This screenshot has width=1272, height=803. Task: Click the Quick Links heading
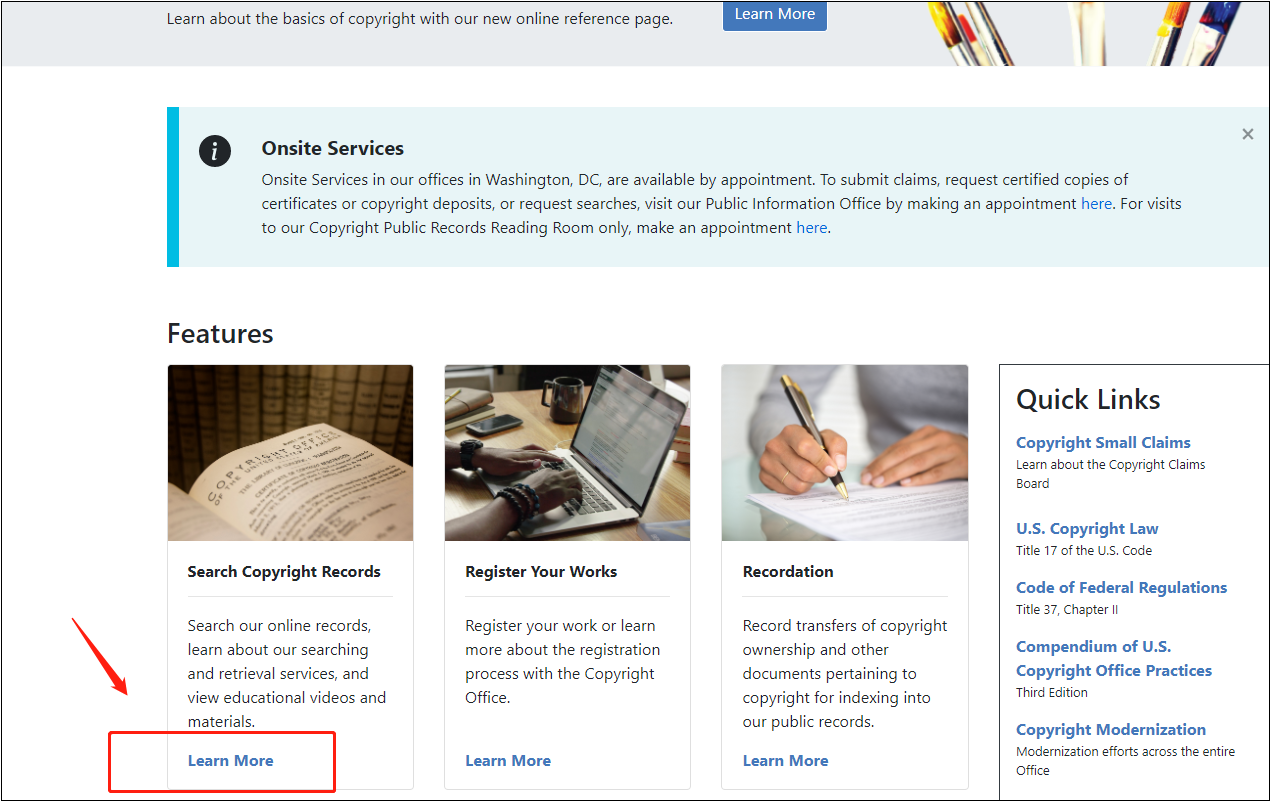[x=1088, y=399]
